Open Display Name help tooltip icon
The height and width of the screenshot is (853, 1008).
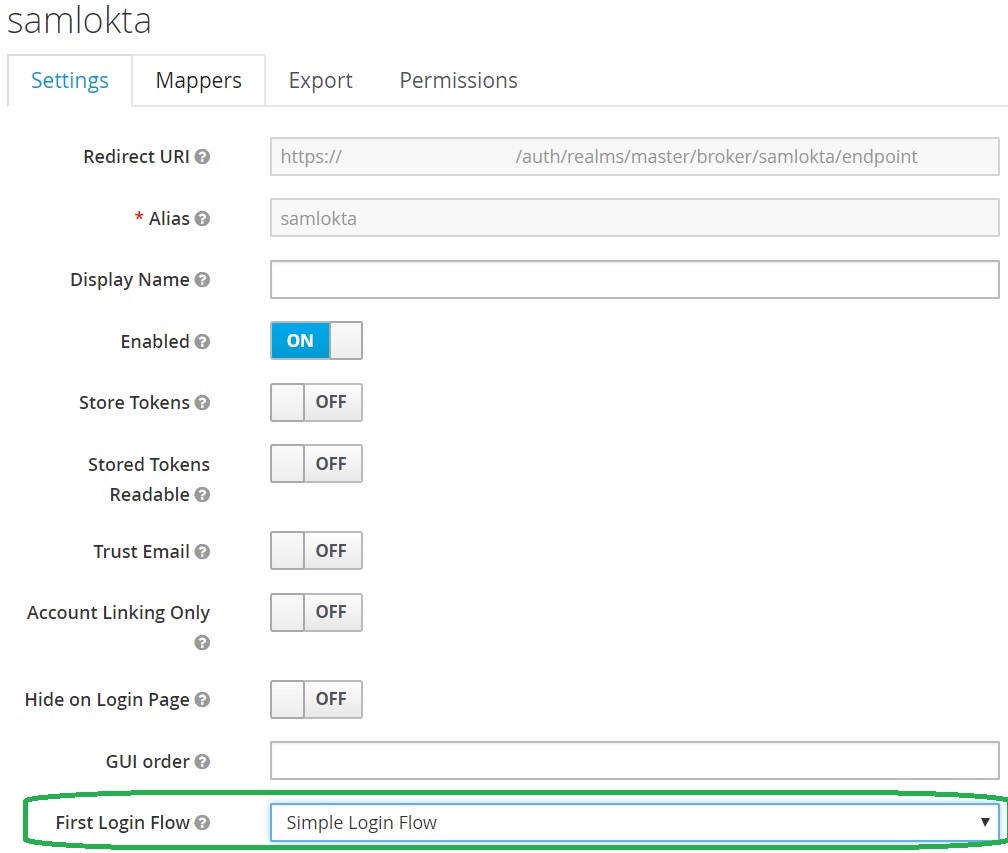[202, 281]
